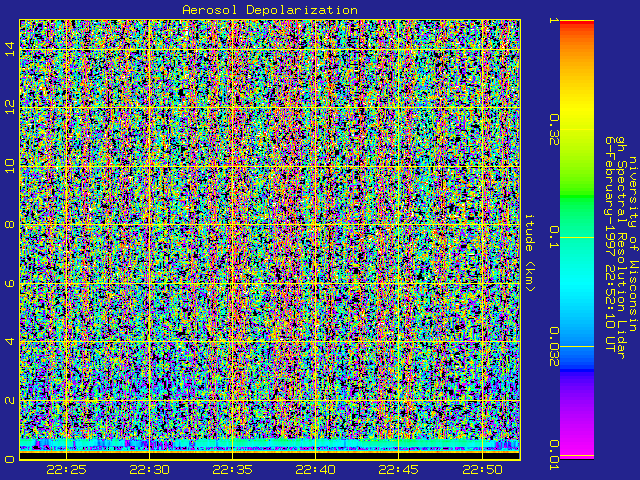The height and width of the screenshot is (480, 640).
Task: Click the colorbar top value 1
Action: coord(553,20)
